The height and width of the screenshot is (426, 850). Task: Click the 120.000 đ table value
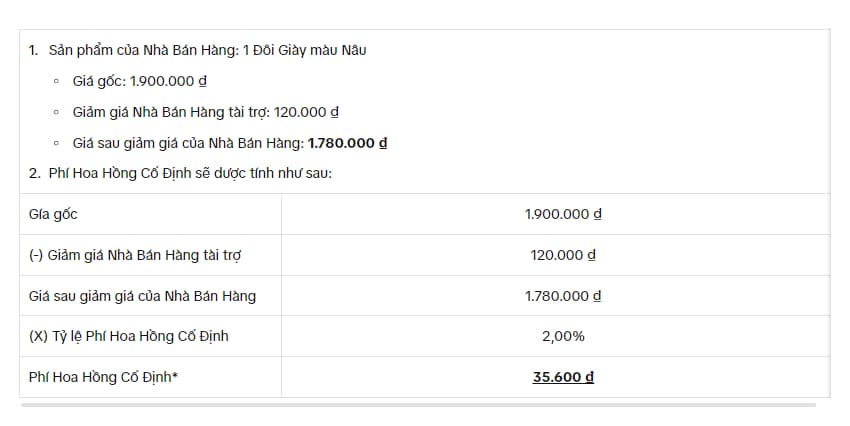point(563,255)
